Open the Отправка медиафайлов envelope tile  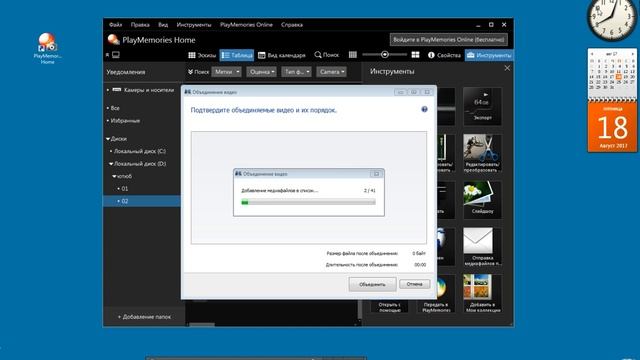tap(482, 247)
